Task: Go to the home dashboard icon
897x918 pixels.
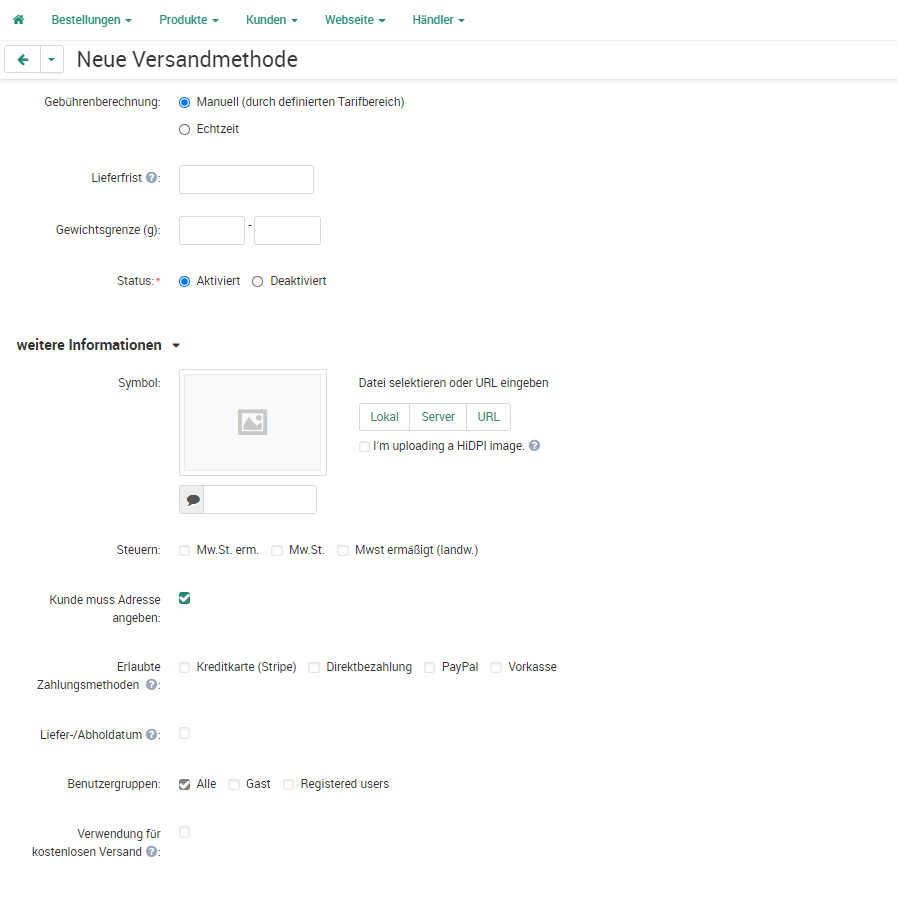Action: (19, 19)
